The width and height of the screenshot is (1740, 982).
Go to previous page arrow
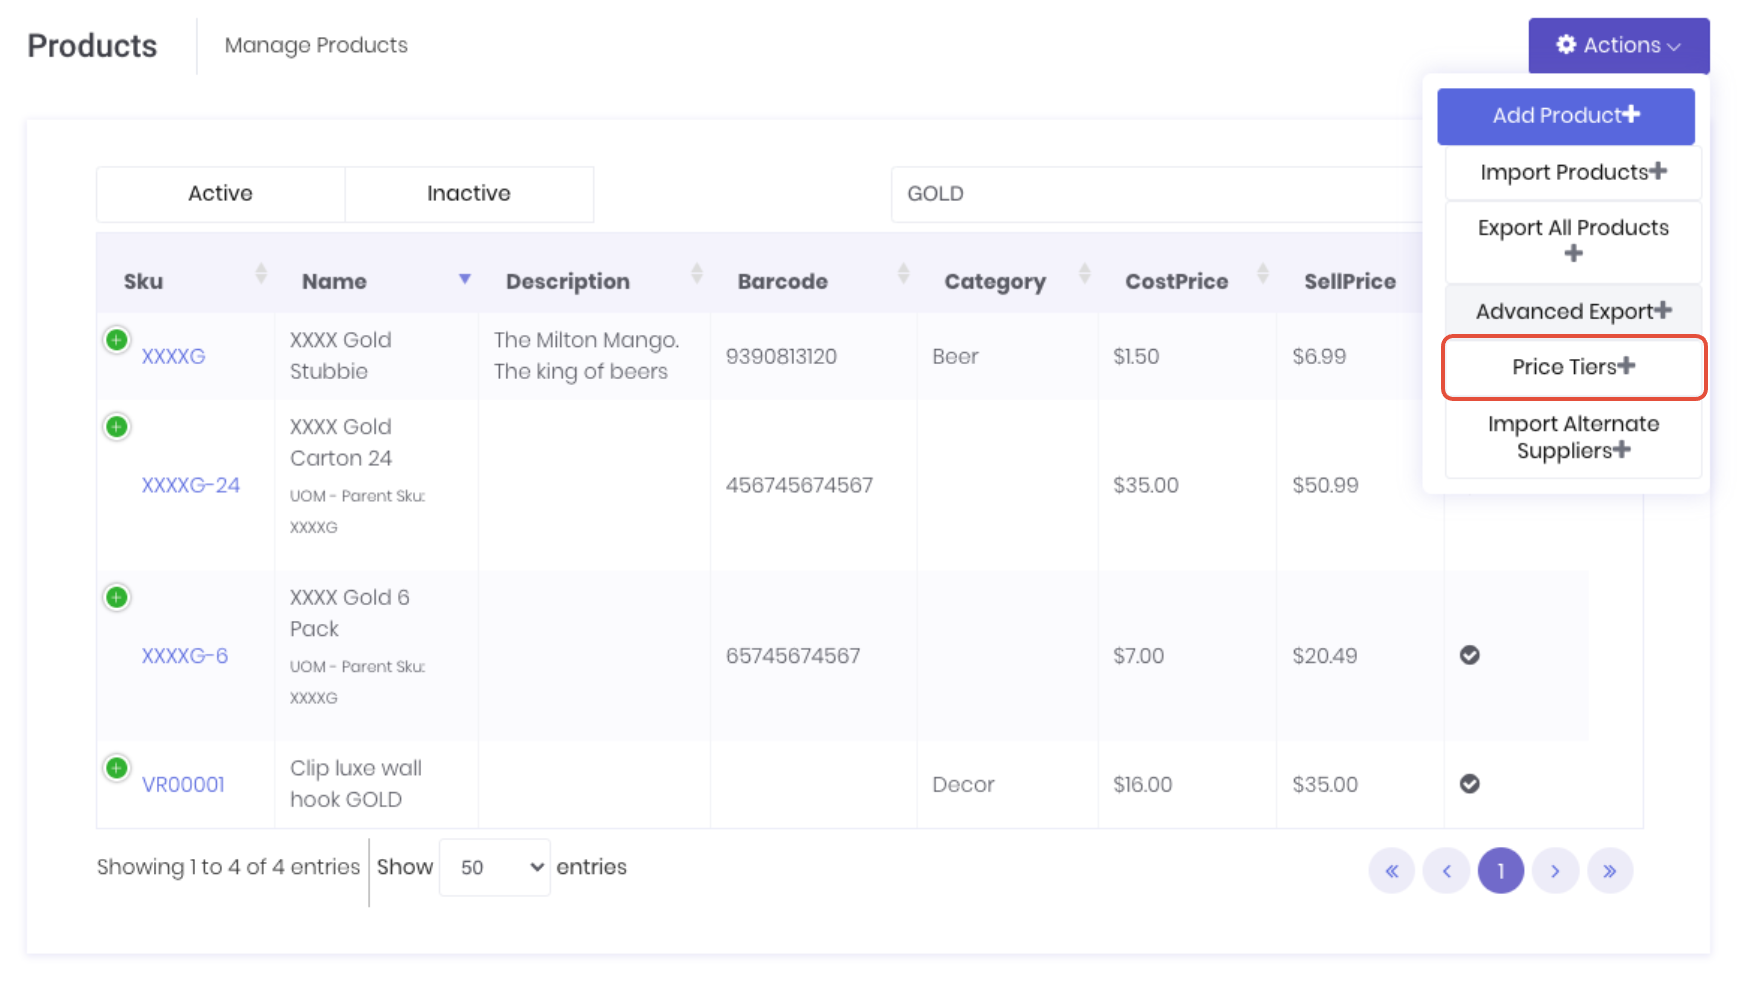1447,871
